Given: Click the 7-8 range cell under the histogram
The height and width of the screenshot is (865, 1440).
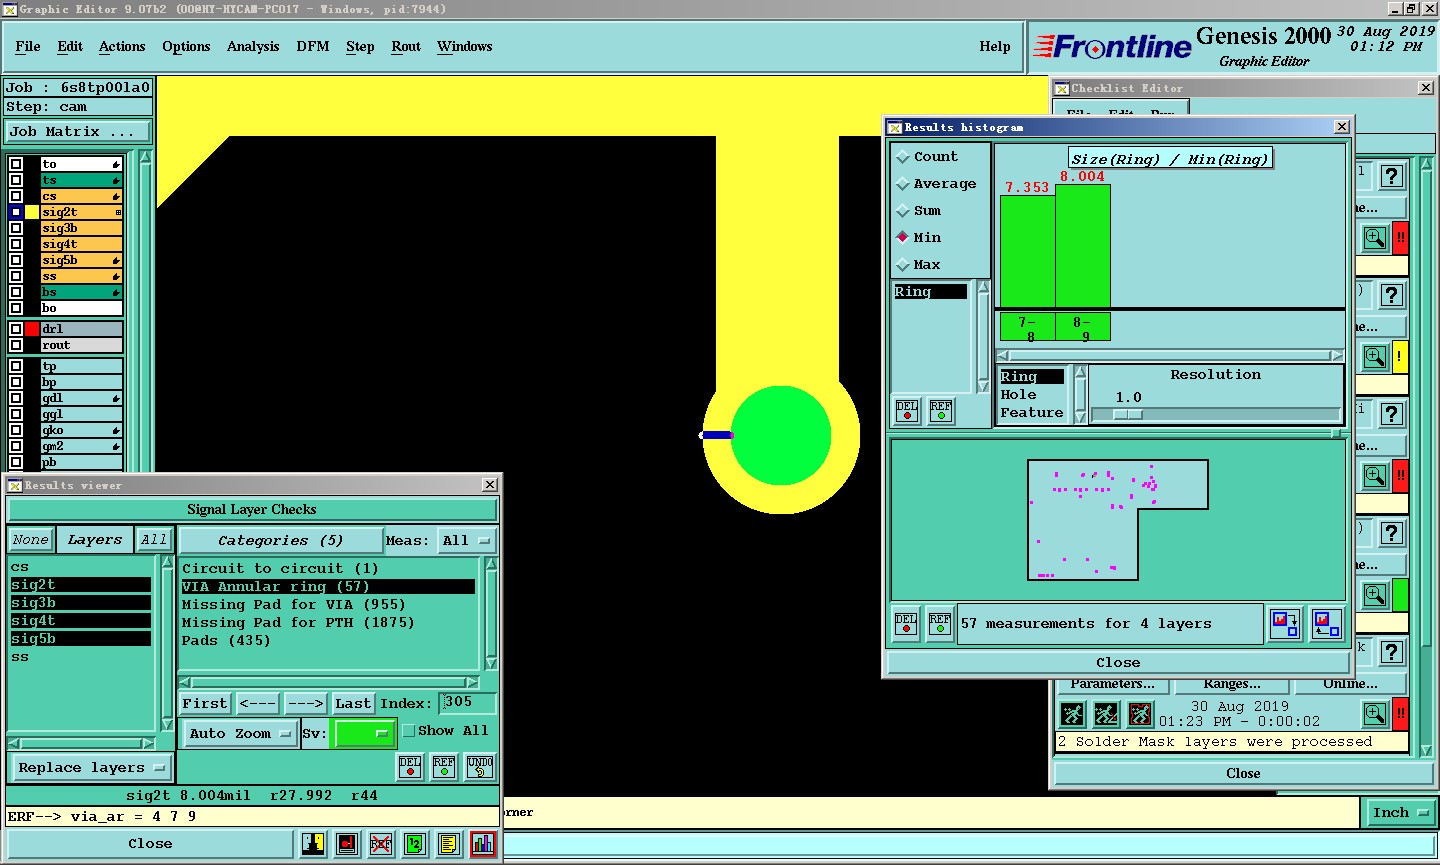Looking at the screenshot, I should point(1027,327).
